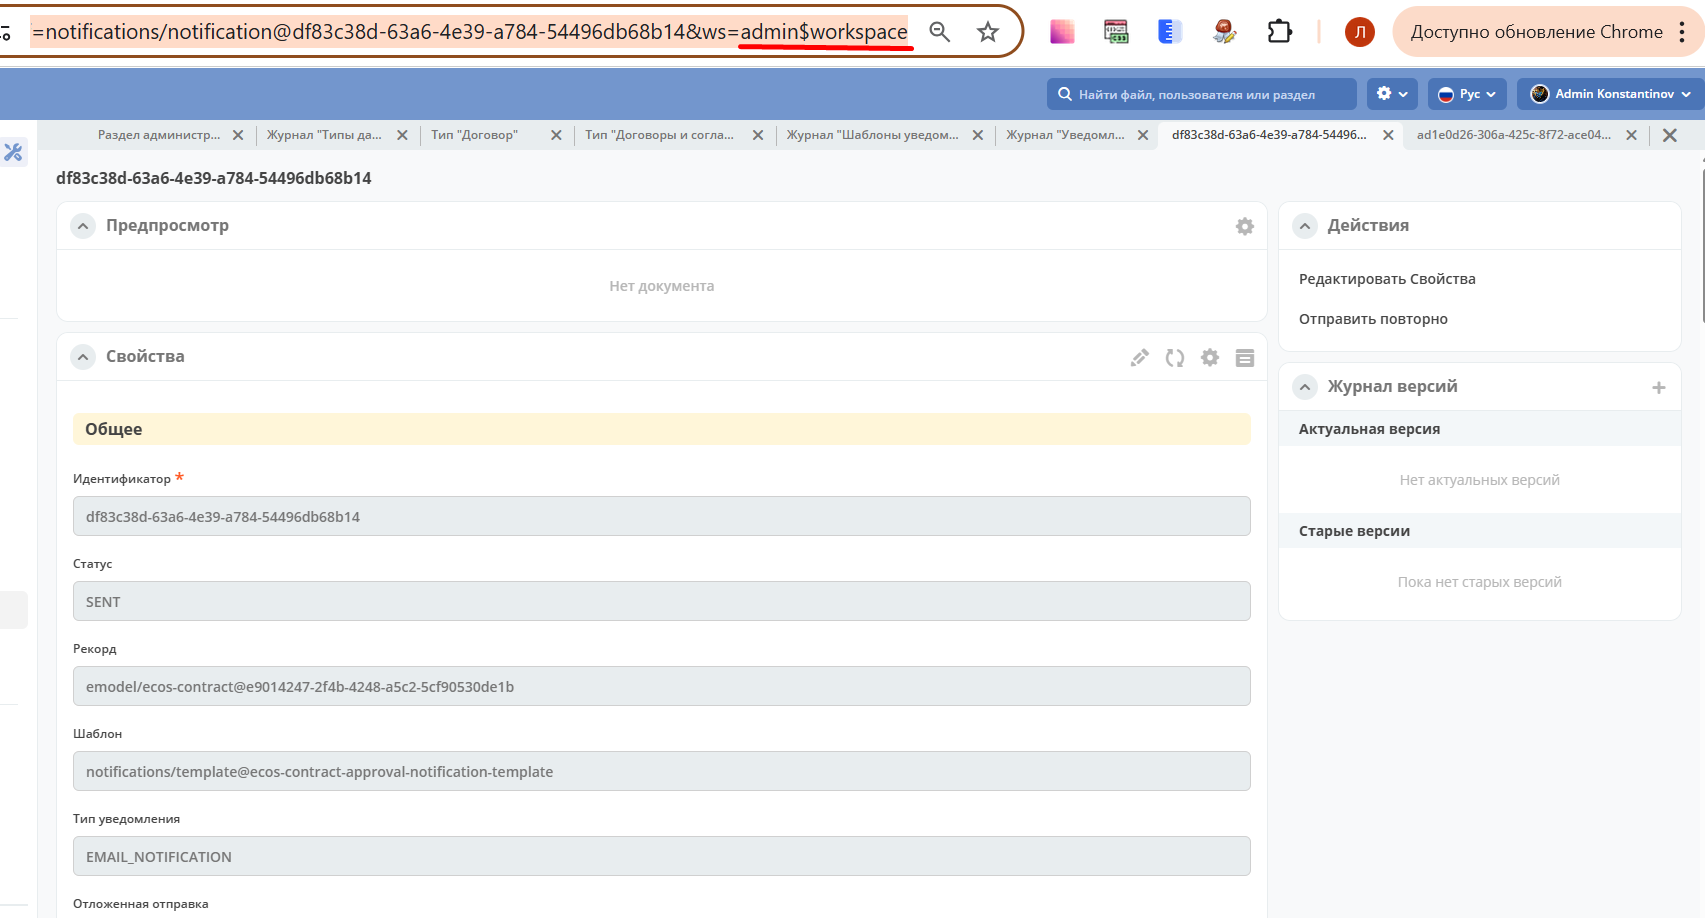
Task: Collapse the Предпросмотр panel
Action: point(83,226)
